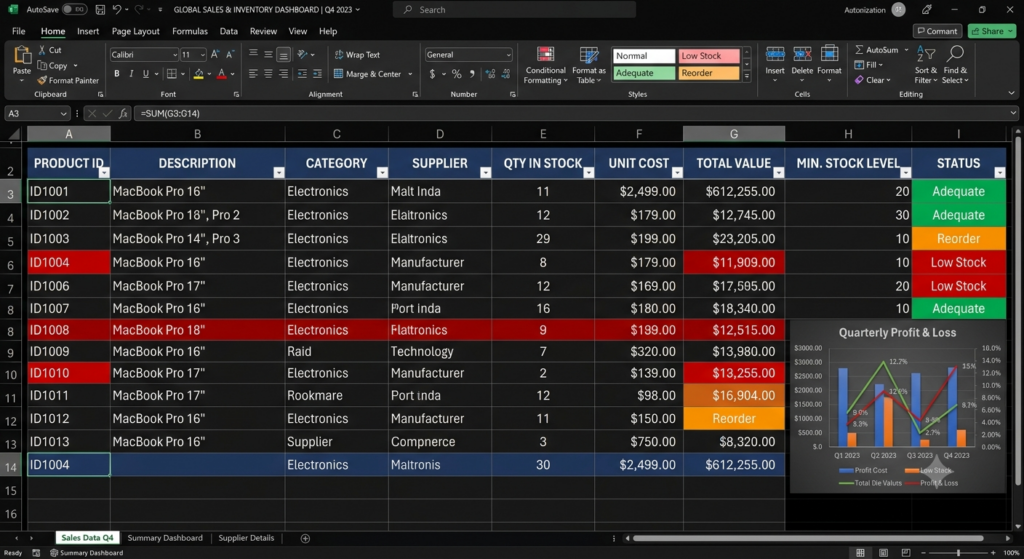
Task: Toggle Bold formatting
Action: (x=117, y=74)
